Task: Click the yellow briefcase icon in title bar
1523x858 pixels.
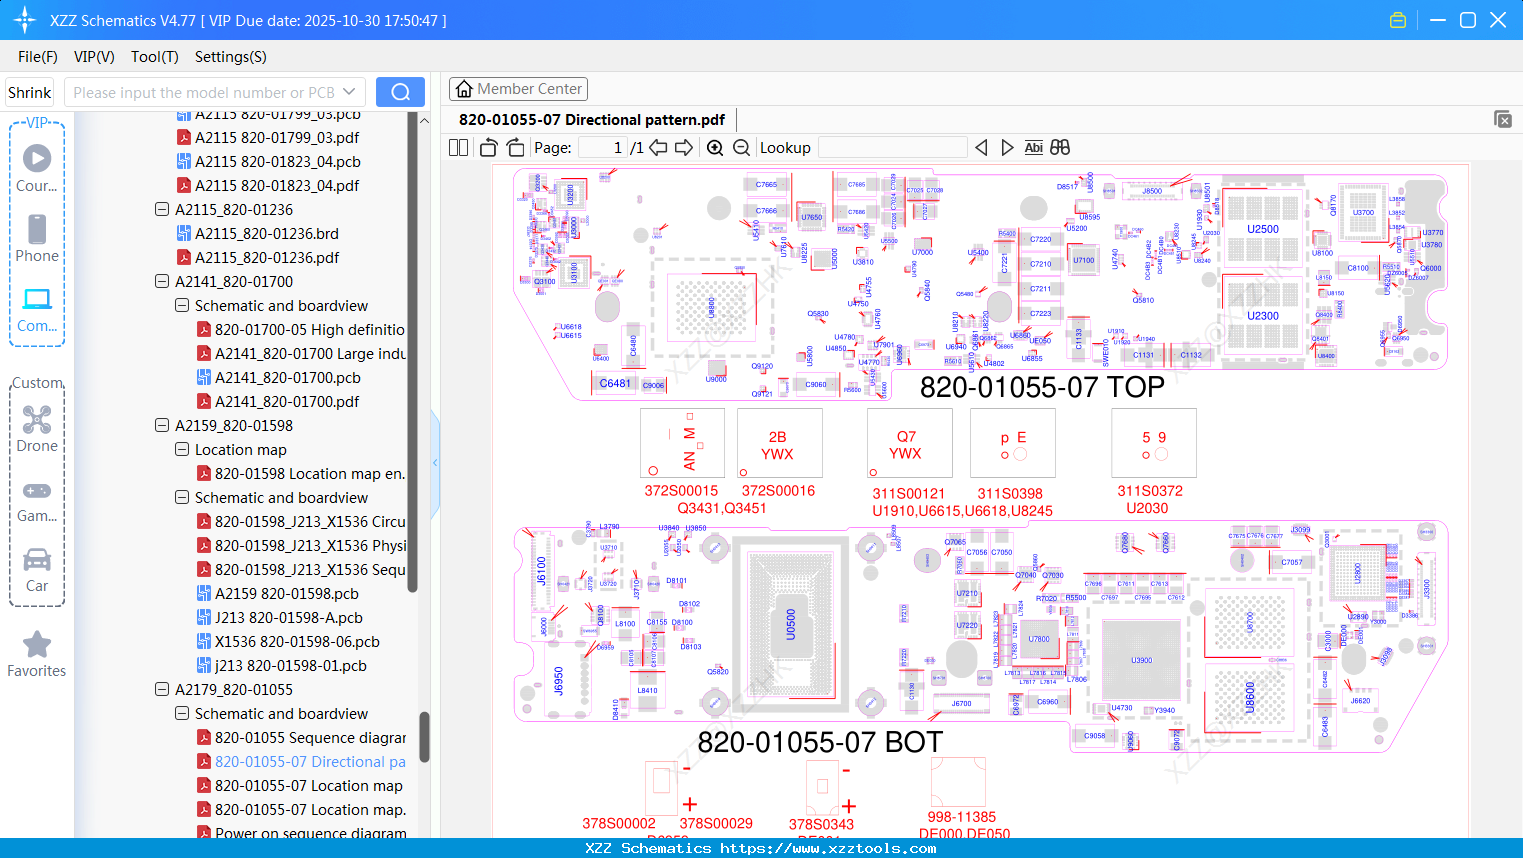Action: [1398, 20]
